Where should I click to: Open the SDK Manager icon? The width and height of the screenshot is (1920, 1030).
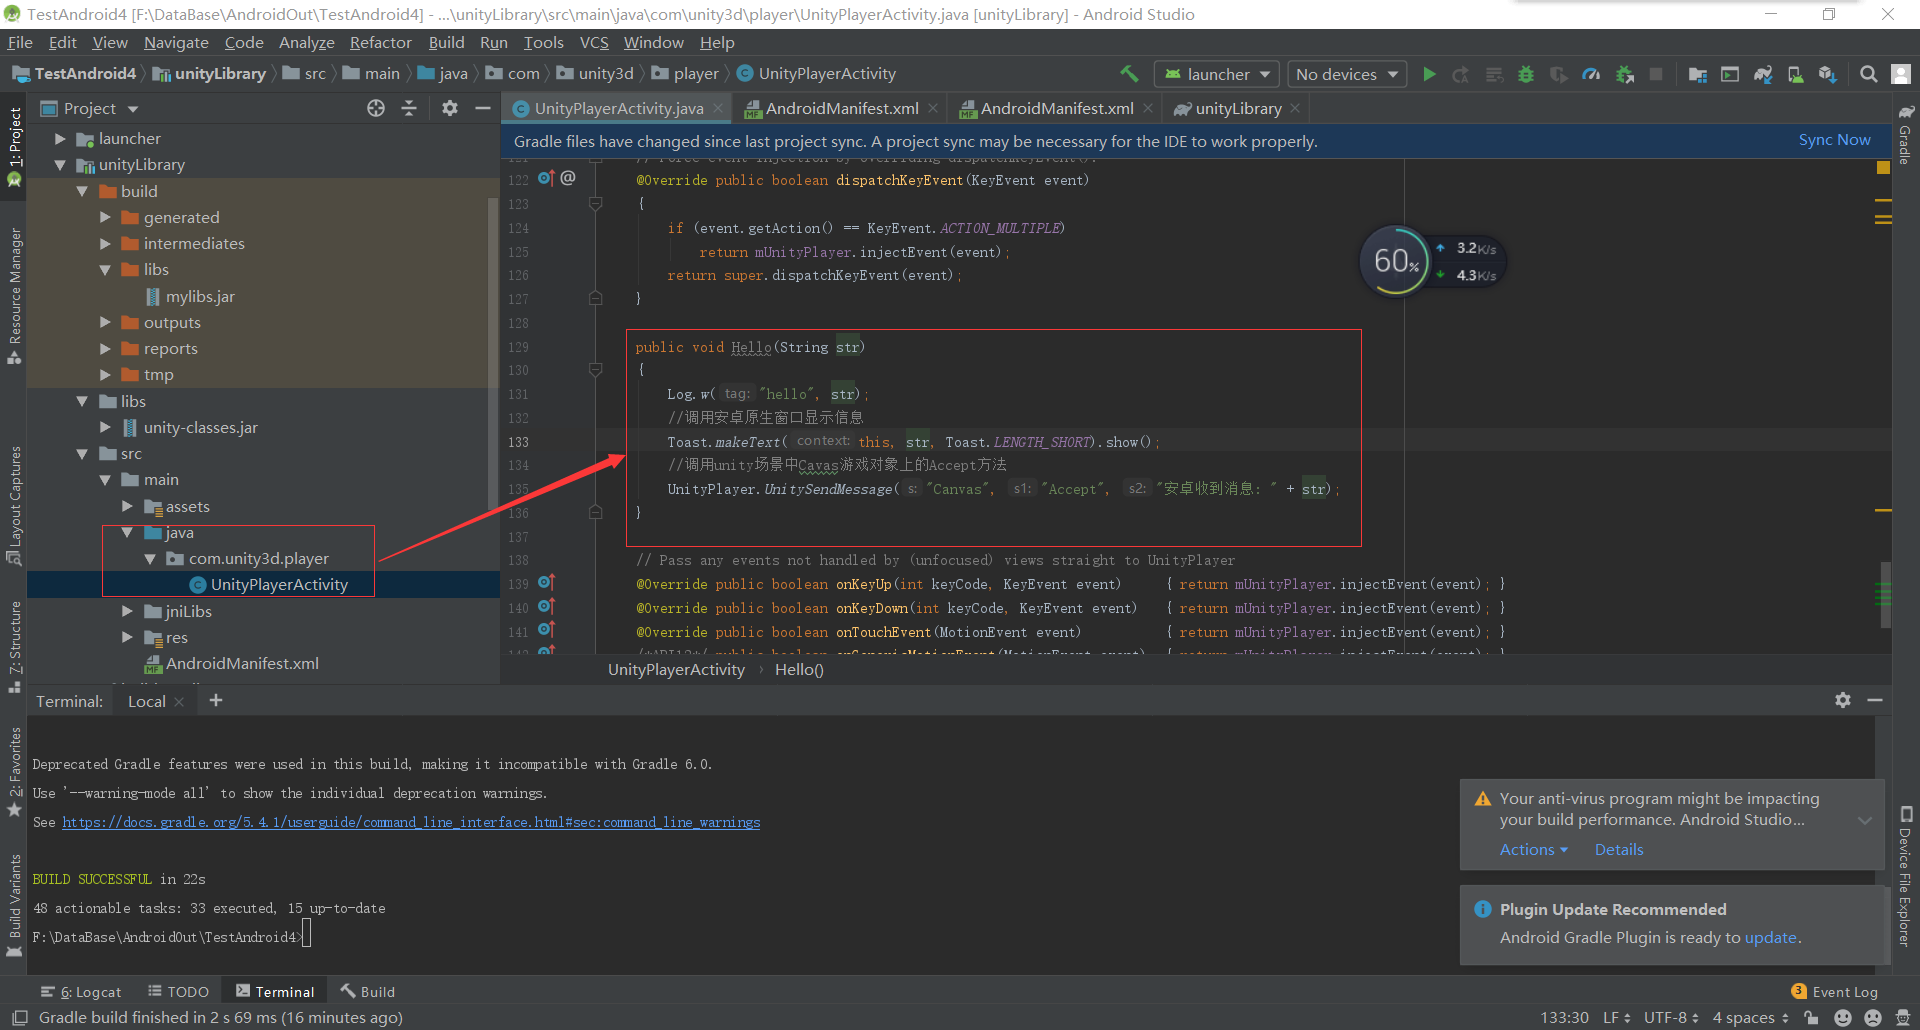click(1828, 74)
